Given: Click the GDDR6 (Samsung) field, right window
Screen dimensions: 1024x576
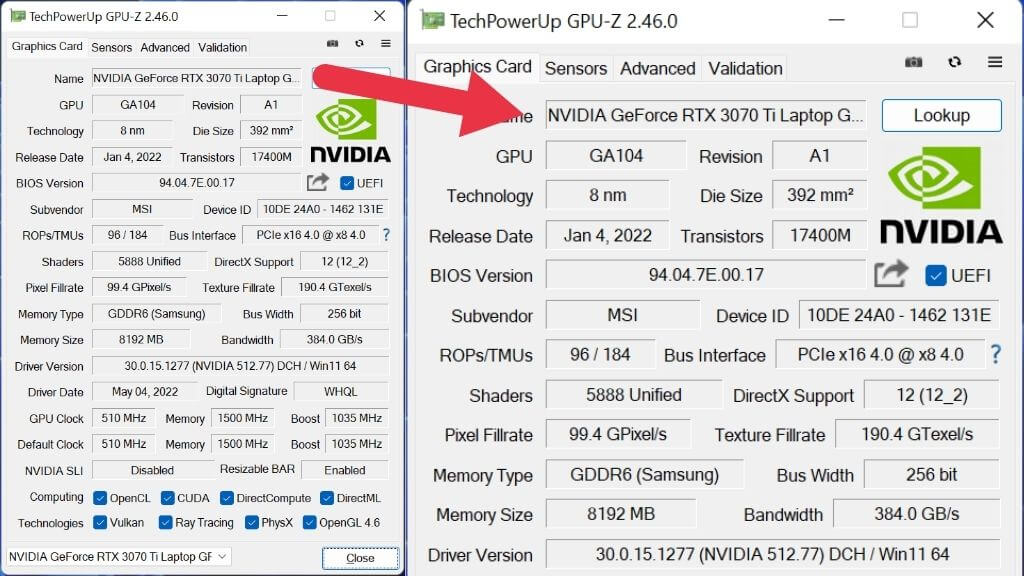Looking at the screenshot, I should (644, 475).
